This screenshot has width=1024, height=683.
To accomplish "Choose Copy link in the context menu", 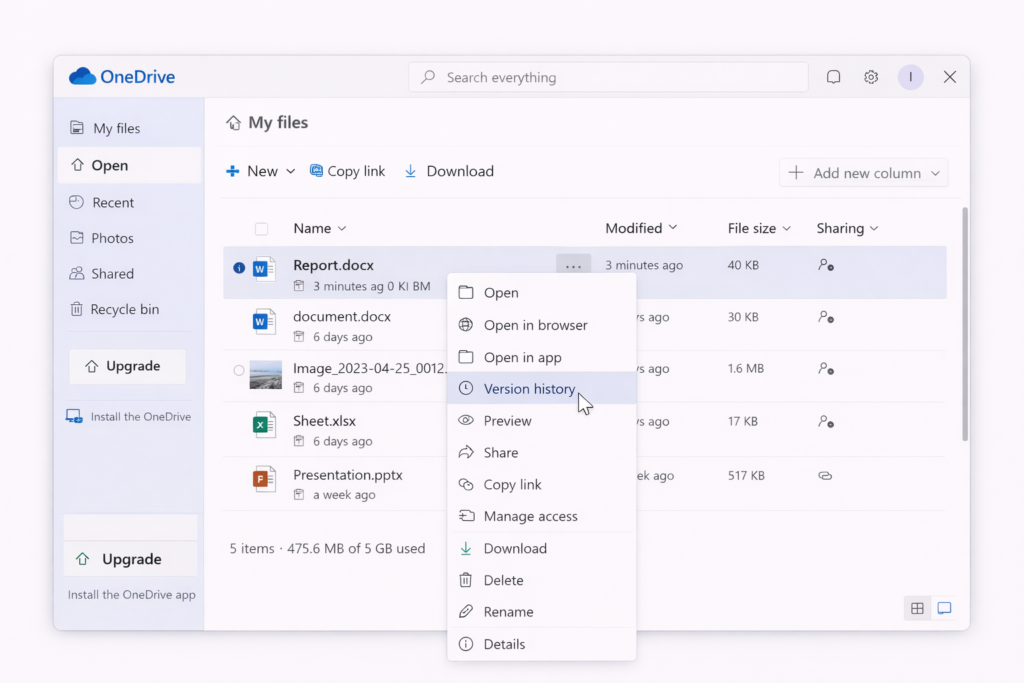I will 541,484.
